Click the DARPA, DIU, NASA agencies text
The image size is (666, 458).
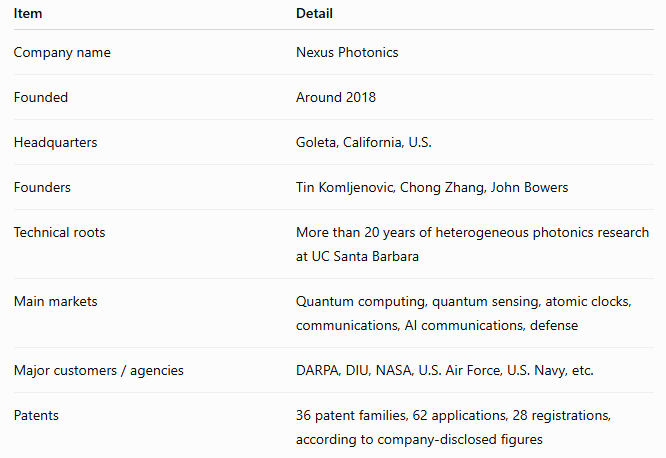coord(445,370)
